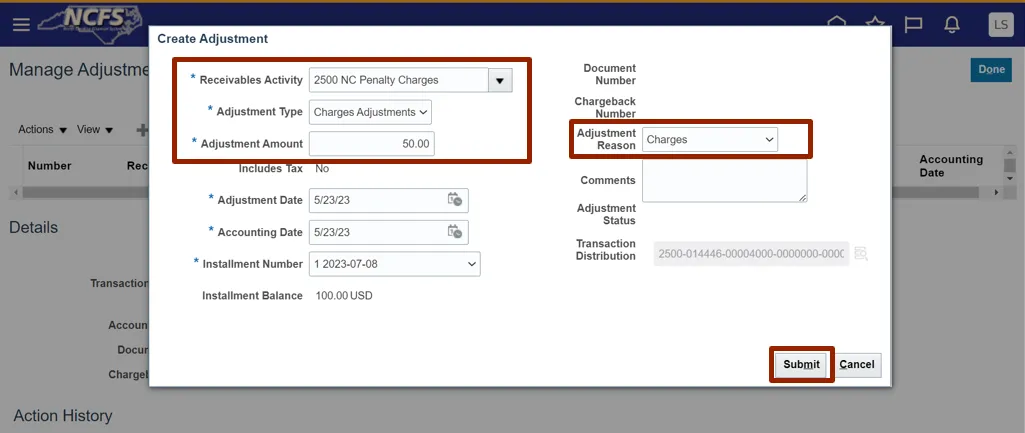Click the Adjustment Amount field
The height and width of the screenshot is (433, 1025).
pos(372,144)
